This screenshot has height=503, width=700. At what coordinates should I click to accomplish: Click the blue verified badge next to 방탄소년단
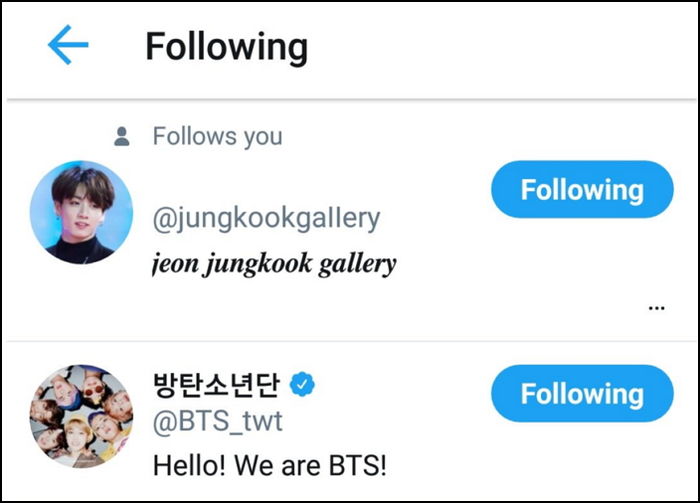point(301,383)
